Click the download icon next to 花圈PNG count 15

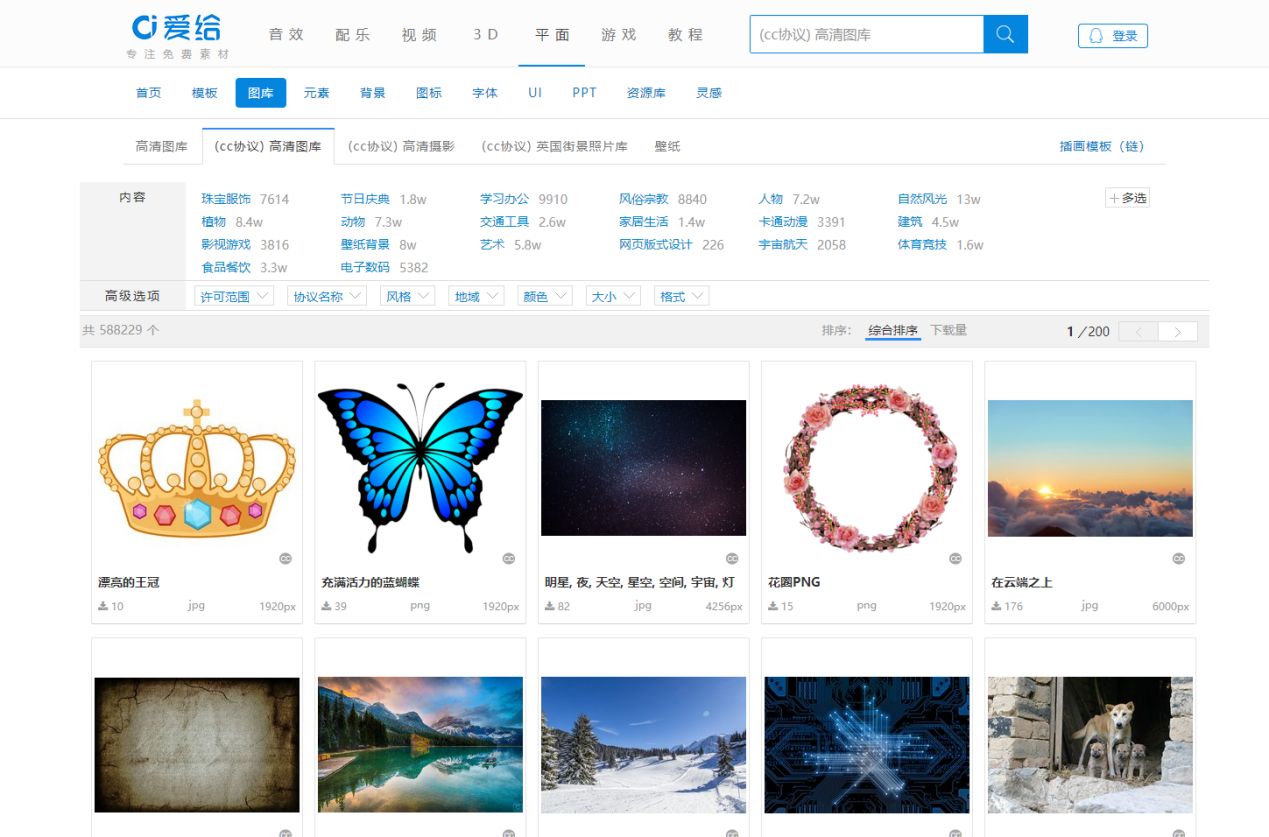click(x=773, y=604)
